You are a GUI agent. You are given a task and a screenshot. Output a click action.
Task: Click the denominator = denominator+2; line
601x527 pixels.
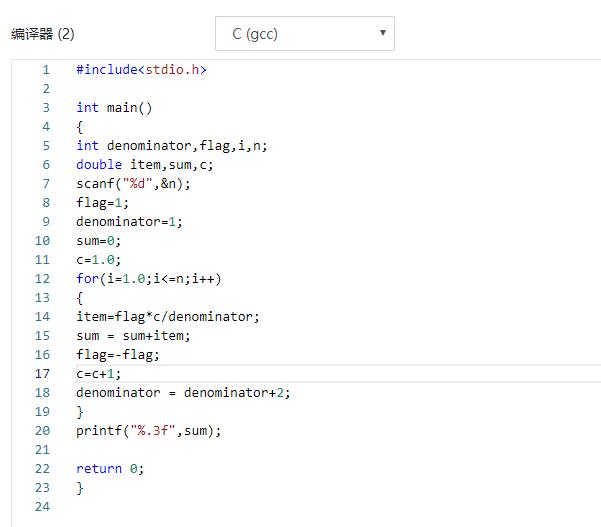(x=183, y=392)
